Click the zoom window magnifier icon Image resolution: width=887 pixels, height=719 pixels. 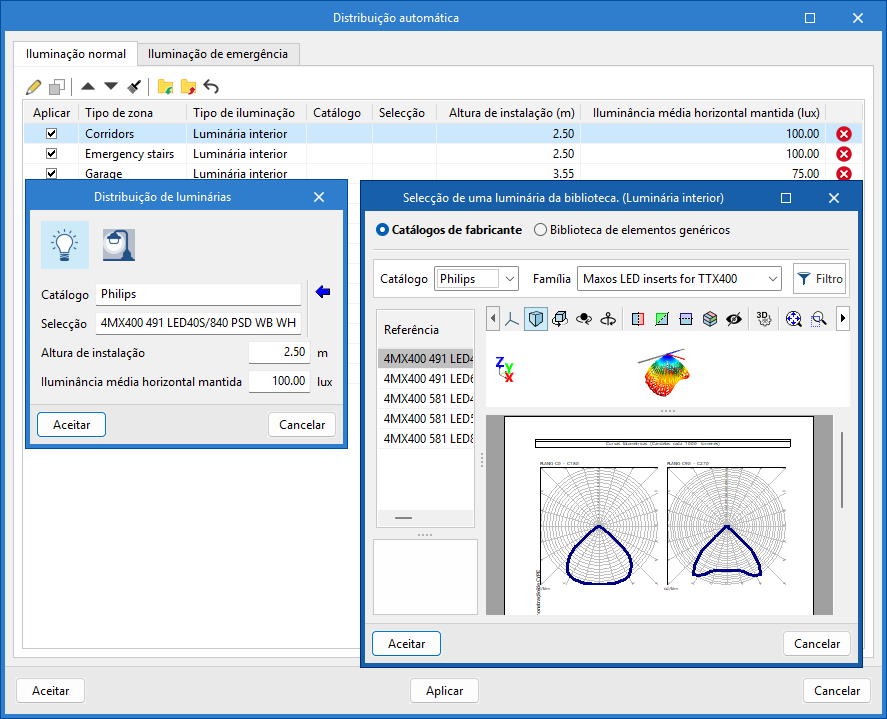click(x=818, y=319)
